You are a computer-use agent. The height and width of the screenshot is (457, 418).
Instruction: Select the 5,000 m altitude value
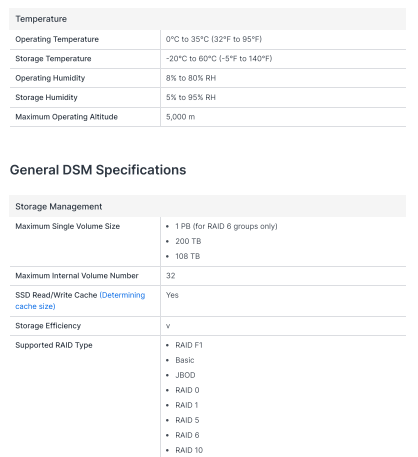tap(180, 117)
